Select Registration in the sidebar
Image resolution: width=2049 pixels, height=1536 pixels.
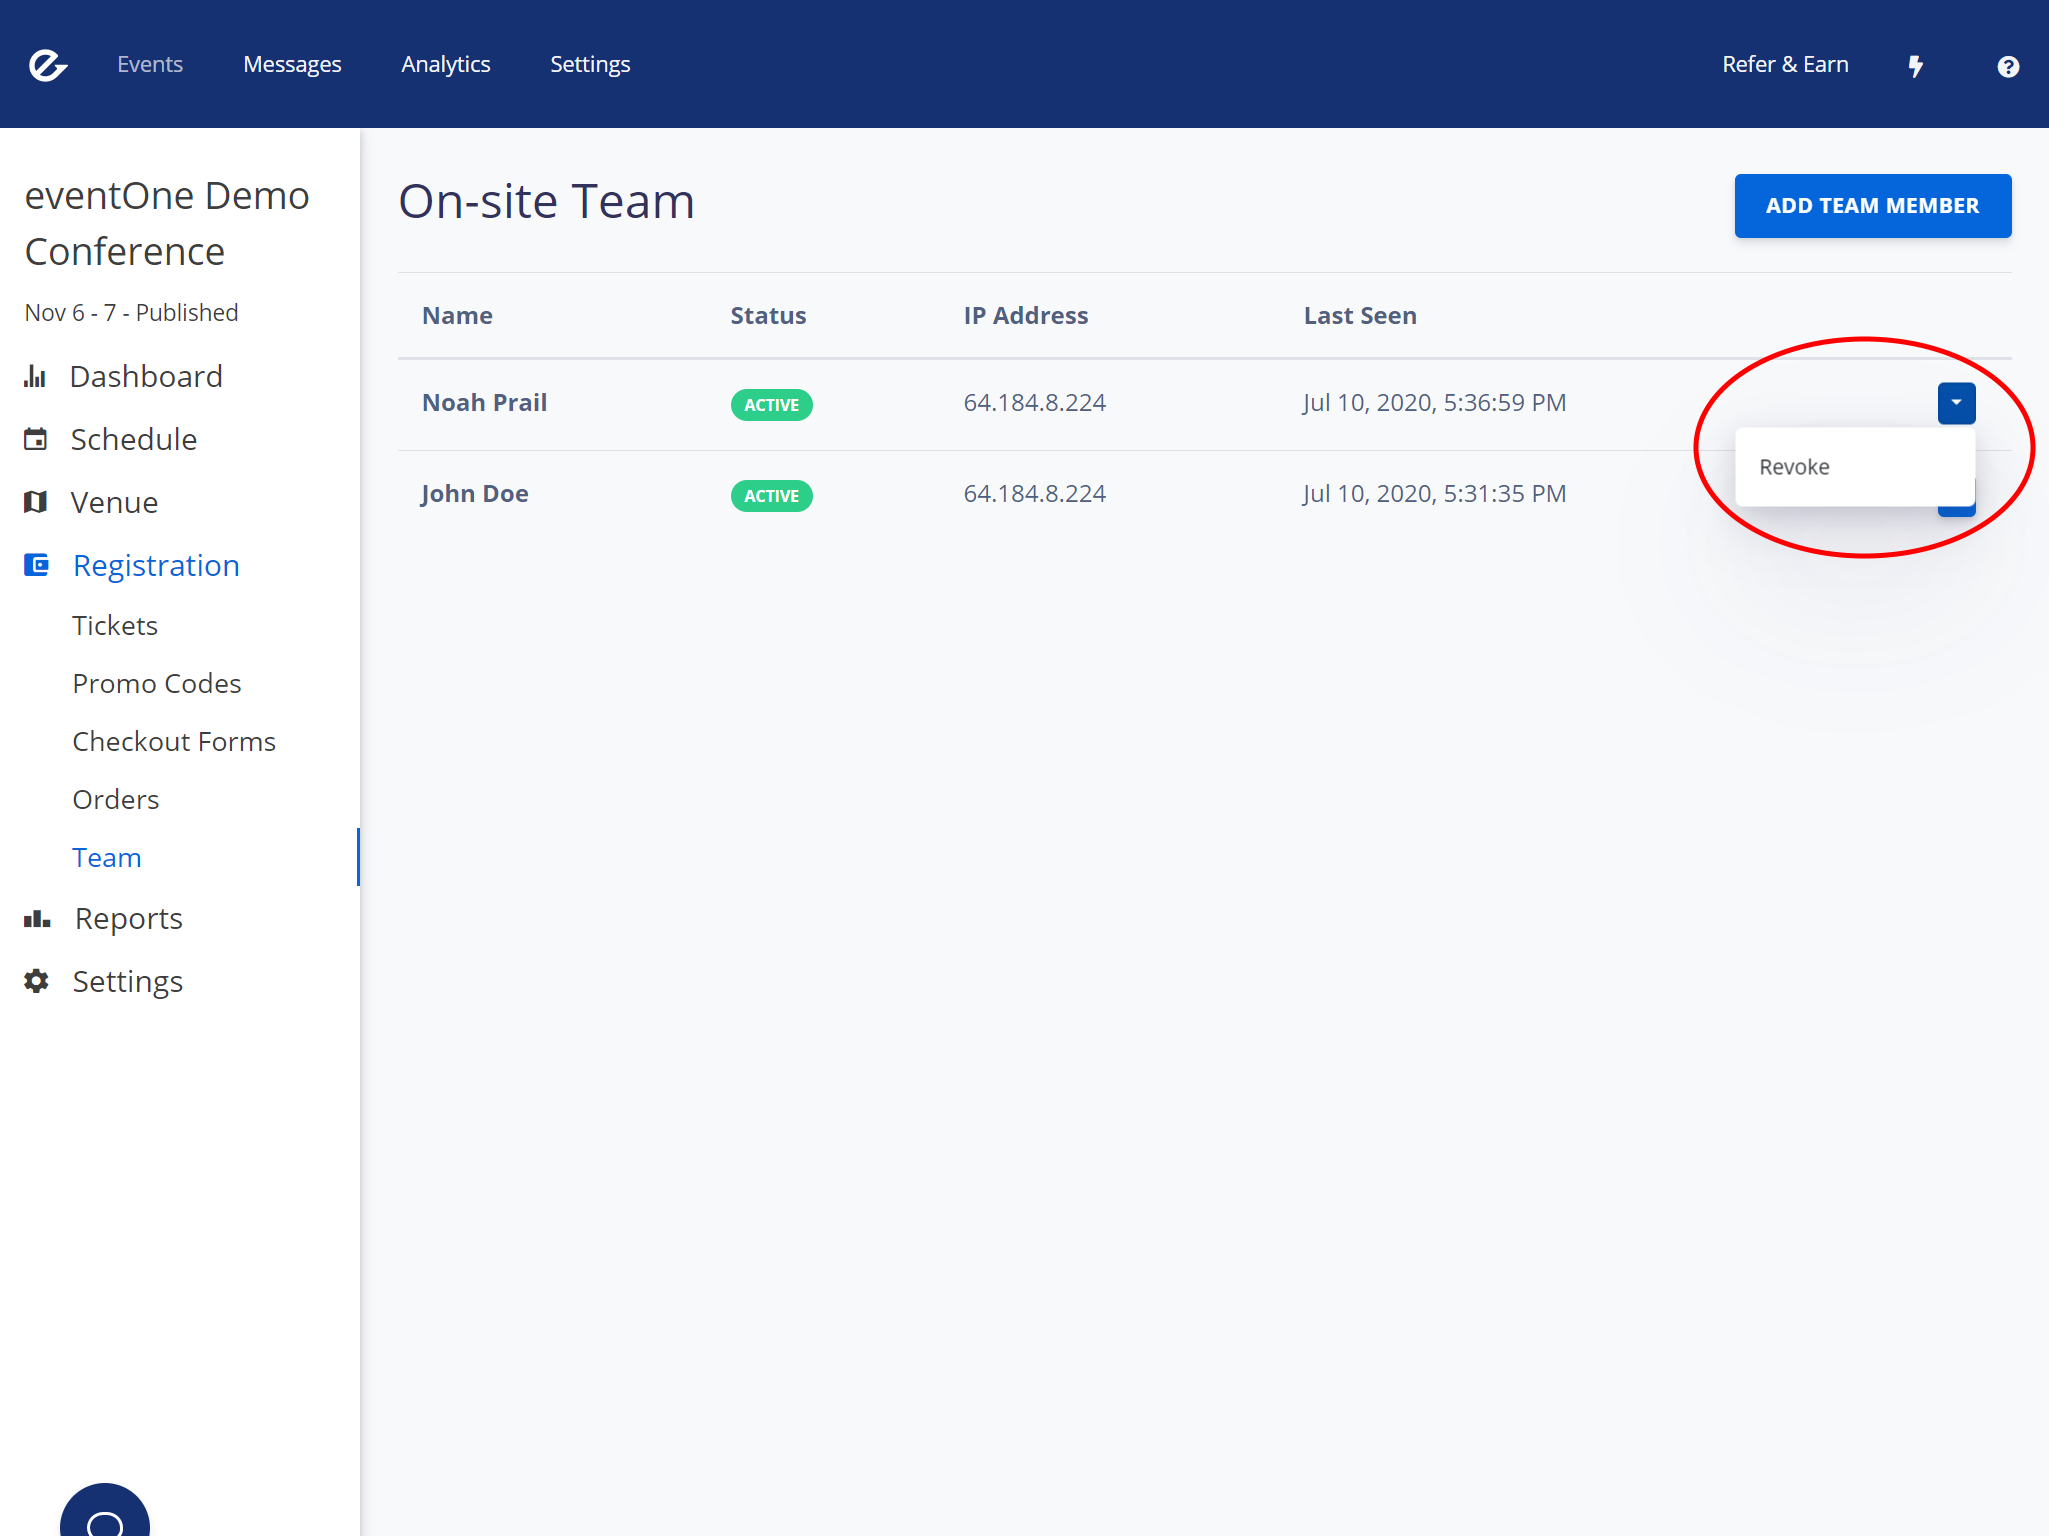156,565
